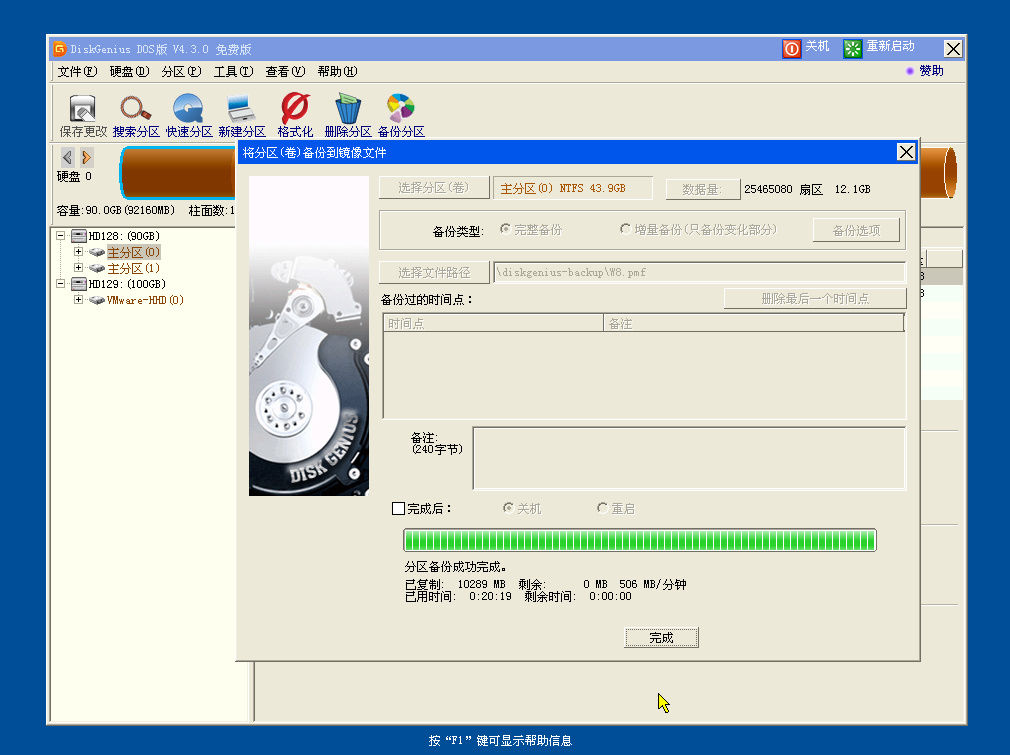Select the HD128:(90GB) disk label
This screenshot has width=1010, height=755.
coord(124,236)
